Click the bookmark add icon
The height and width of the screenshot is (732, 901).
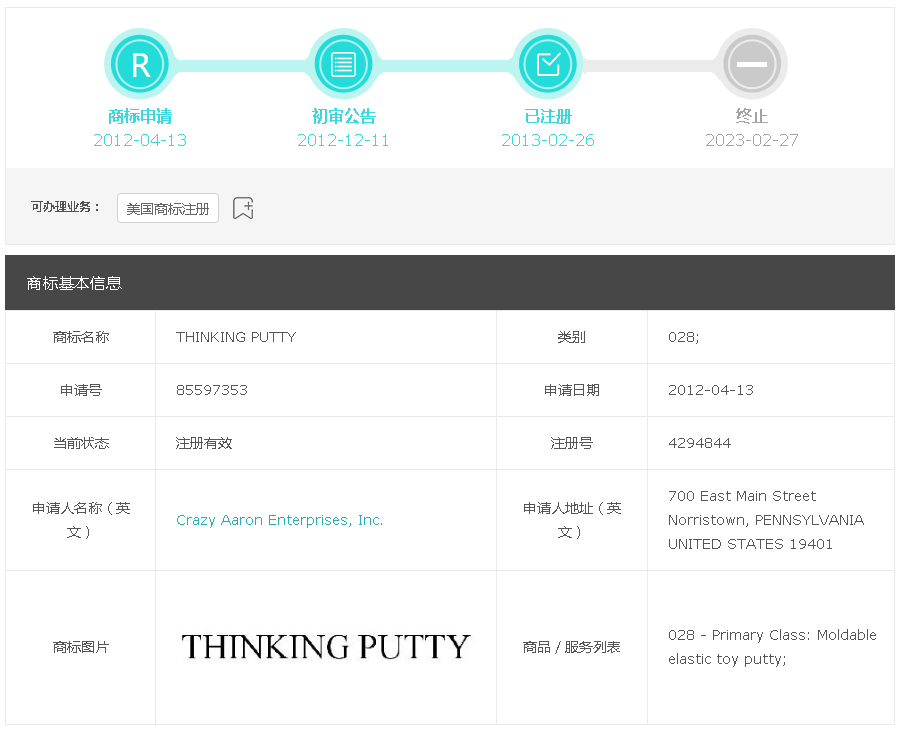click(x=243, y=208)
